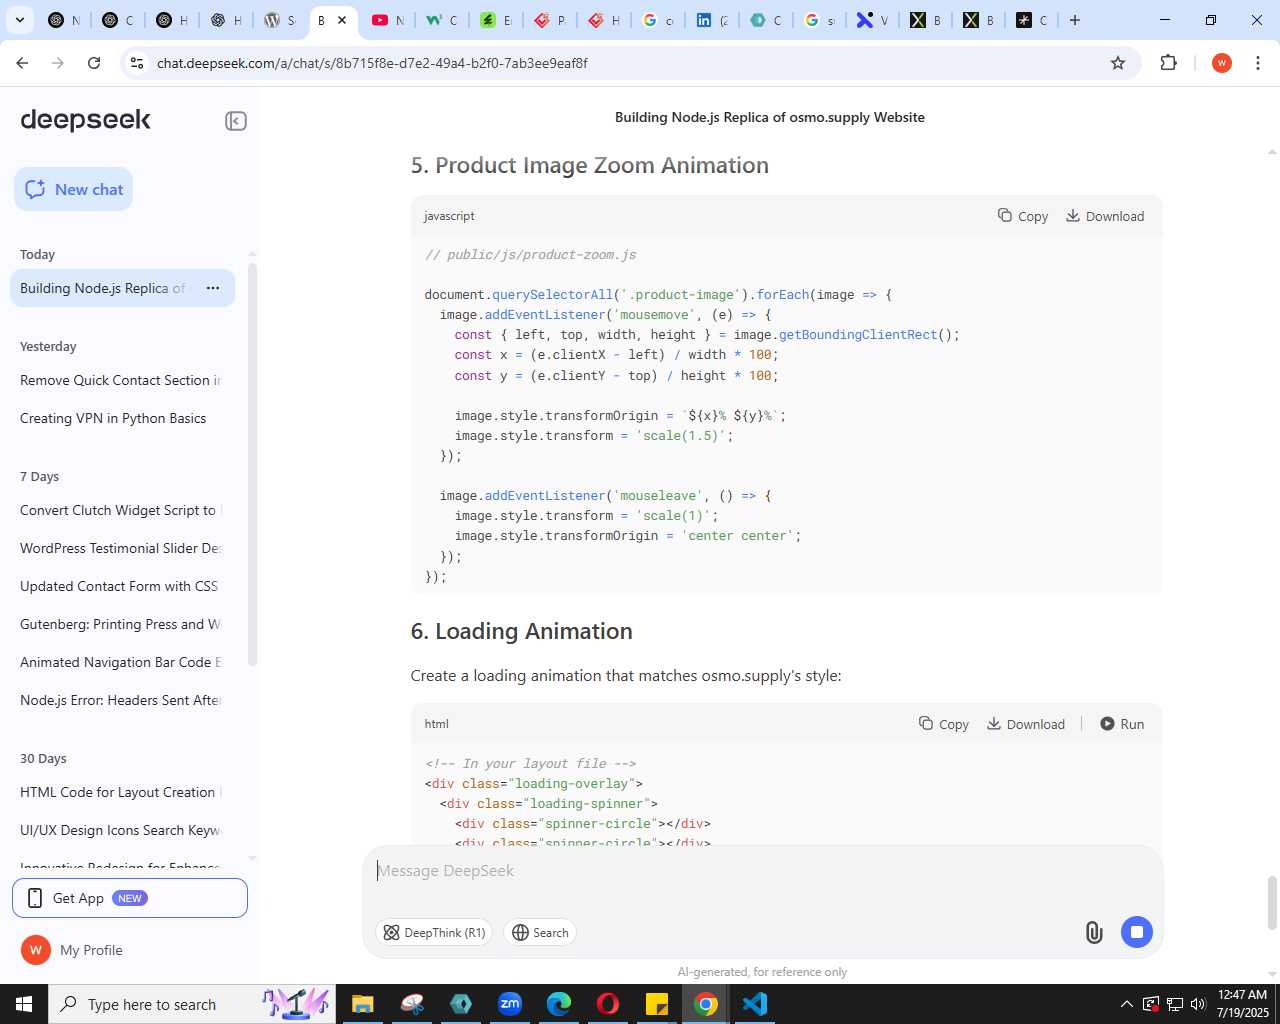Open Get App link

[x=130, y=898]
